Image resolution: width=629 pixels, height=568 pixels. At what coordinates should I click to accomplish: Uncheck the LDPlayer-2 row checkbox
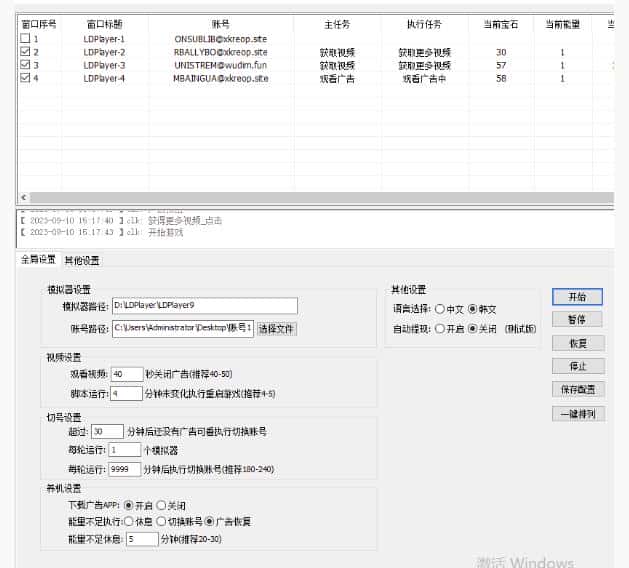pyautogui.click(x=26, y=51)
